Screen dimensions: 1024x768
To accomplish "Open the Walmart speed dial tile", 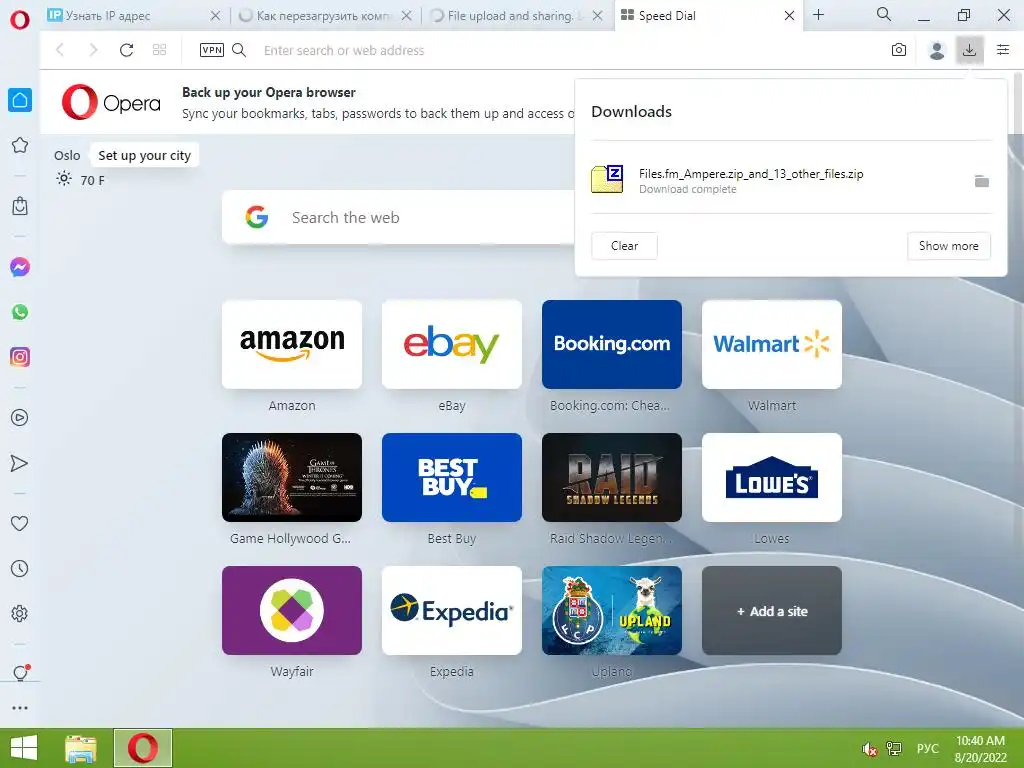I will pos(772,344).
